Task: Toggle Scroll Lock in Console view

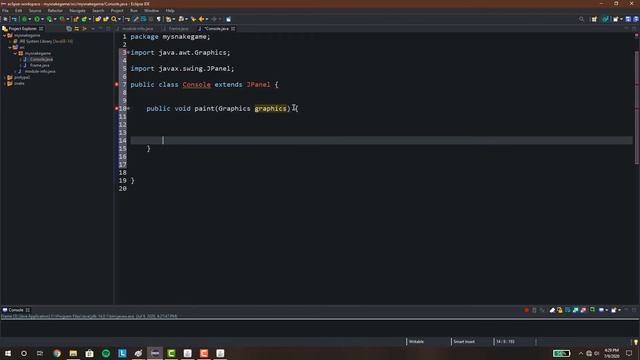Action: [560, 310]
